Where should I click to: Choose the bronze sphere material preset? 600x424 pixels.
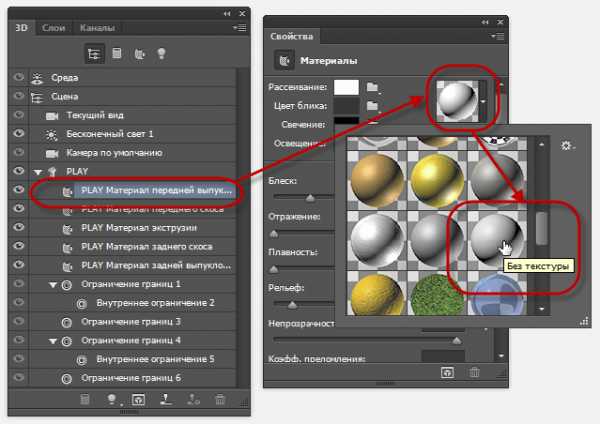[x=377, y=180]
